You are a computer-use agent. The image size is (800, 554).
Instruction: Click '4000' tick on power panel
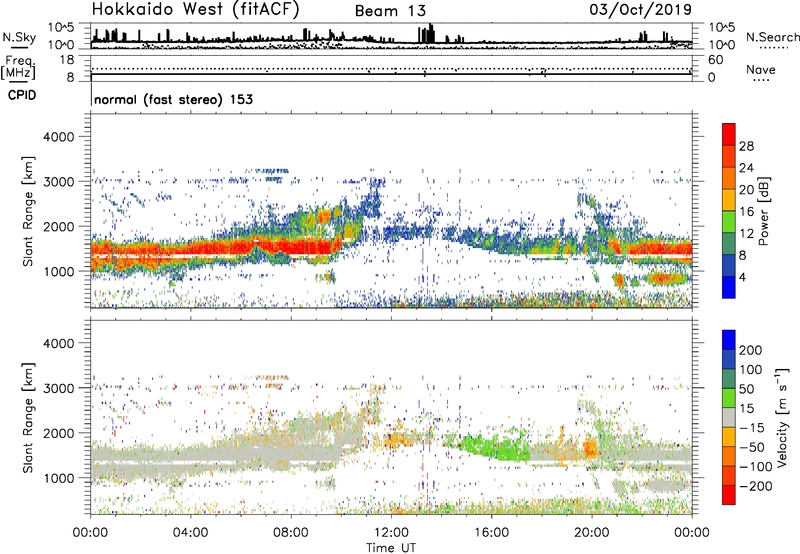(58, 137)
